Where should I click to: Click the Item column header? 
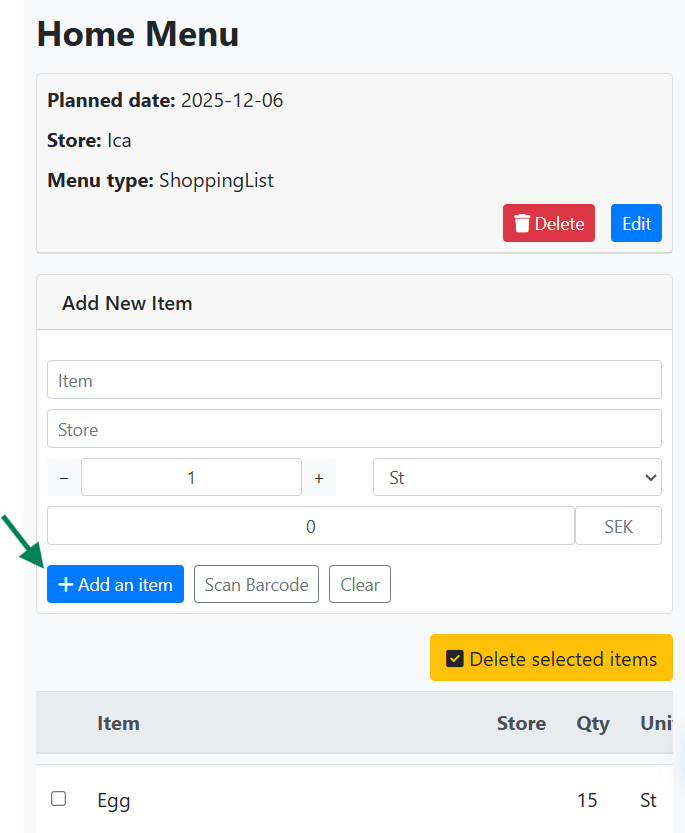tap(118, 723)
